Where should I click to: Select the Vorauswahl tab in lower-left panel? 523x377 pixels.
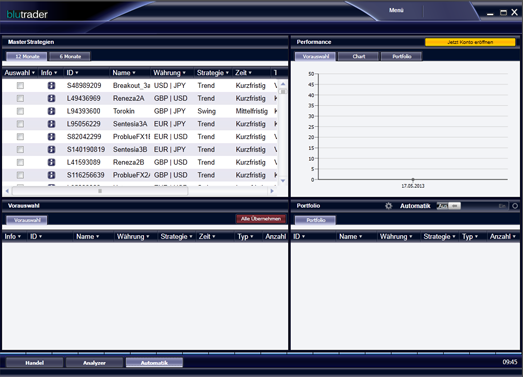click(x=27, y=220)
